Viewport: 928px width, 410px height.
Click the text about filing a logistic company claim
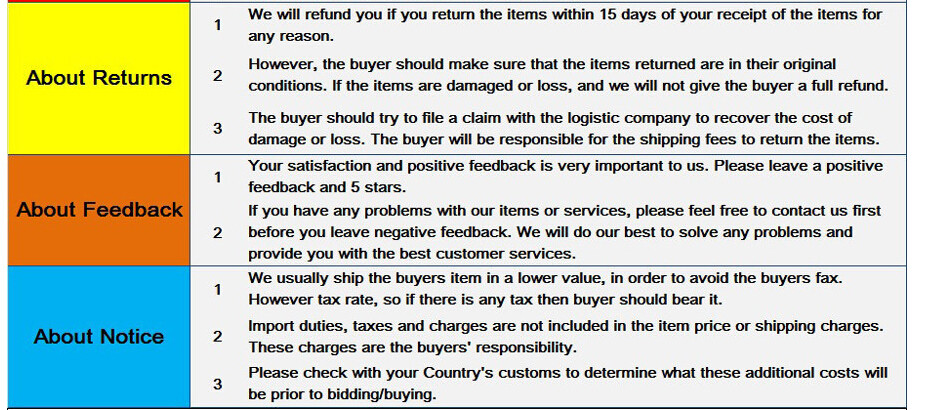click(x=563, y=129)
